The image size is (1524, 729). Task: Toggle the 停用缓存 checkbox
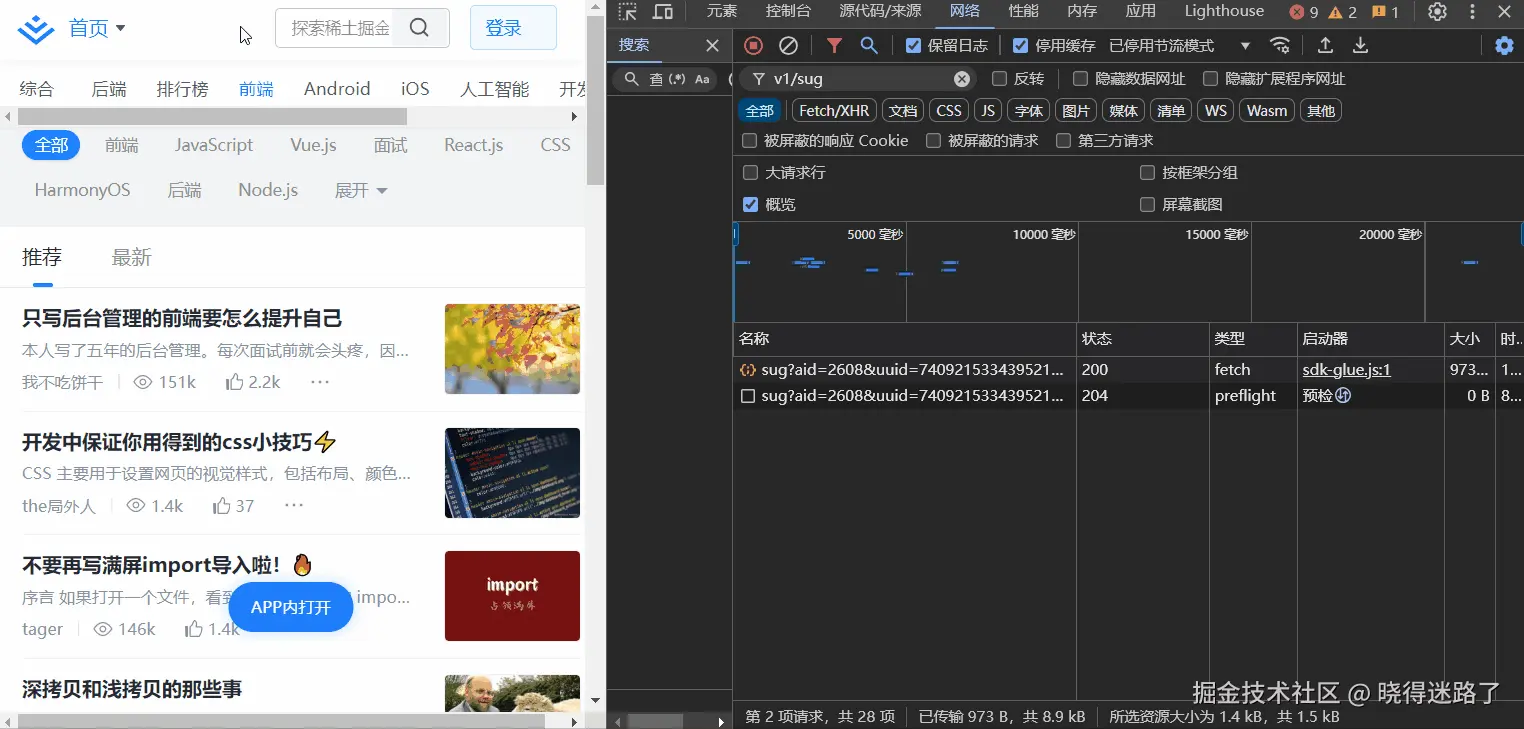(1020, 45)
